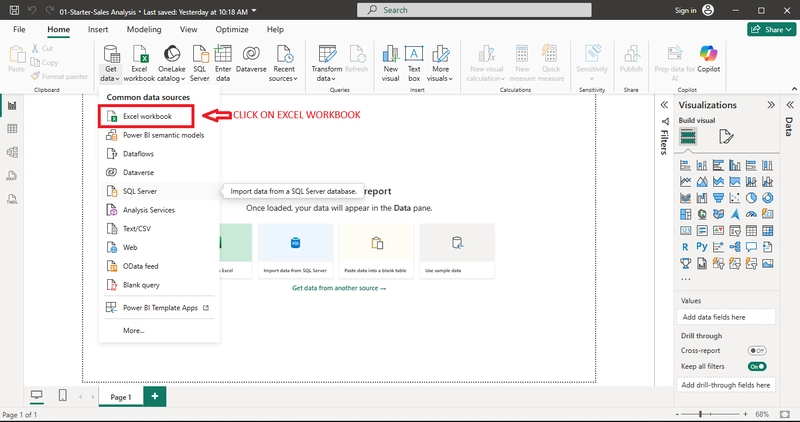Image resolution: width=800 pixels, height=422 pixels.
Task: Select Build visual fields icon
Action: (x=688, y=137)
